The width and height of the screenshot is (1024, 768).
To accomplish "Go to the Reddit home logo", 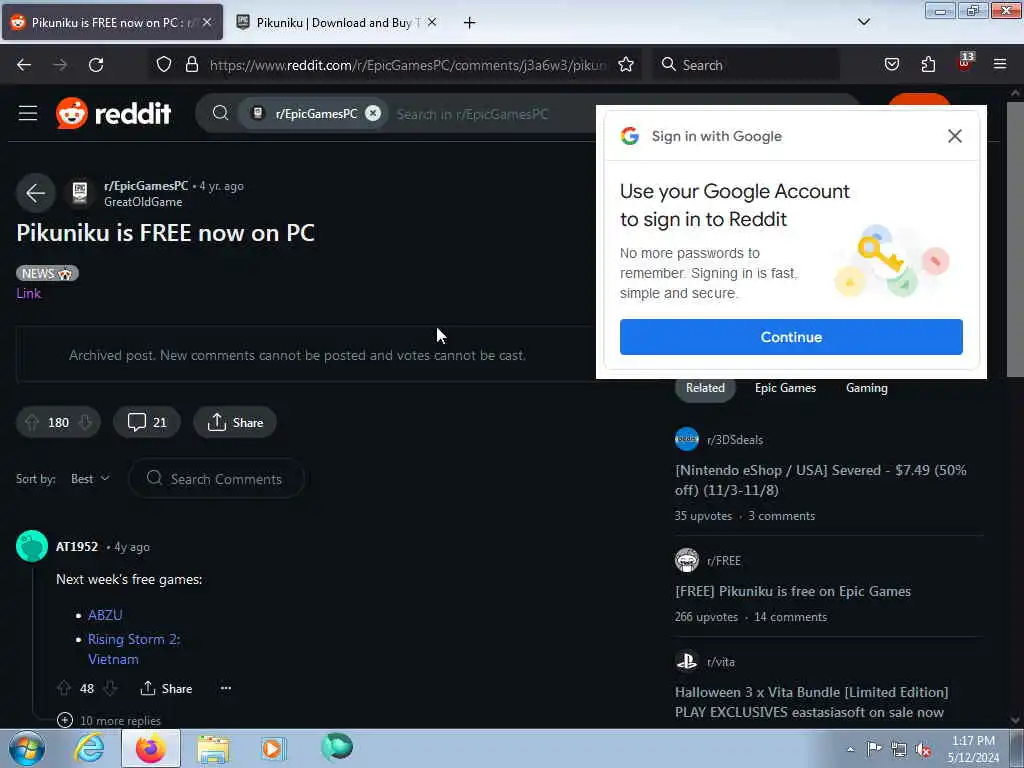I will 114,113.
